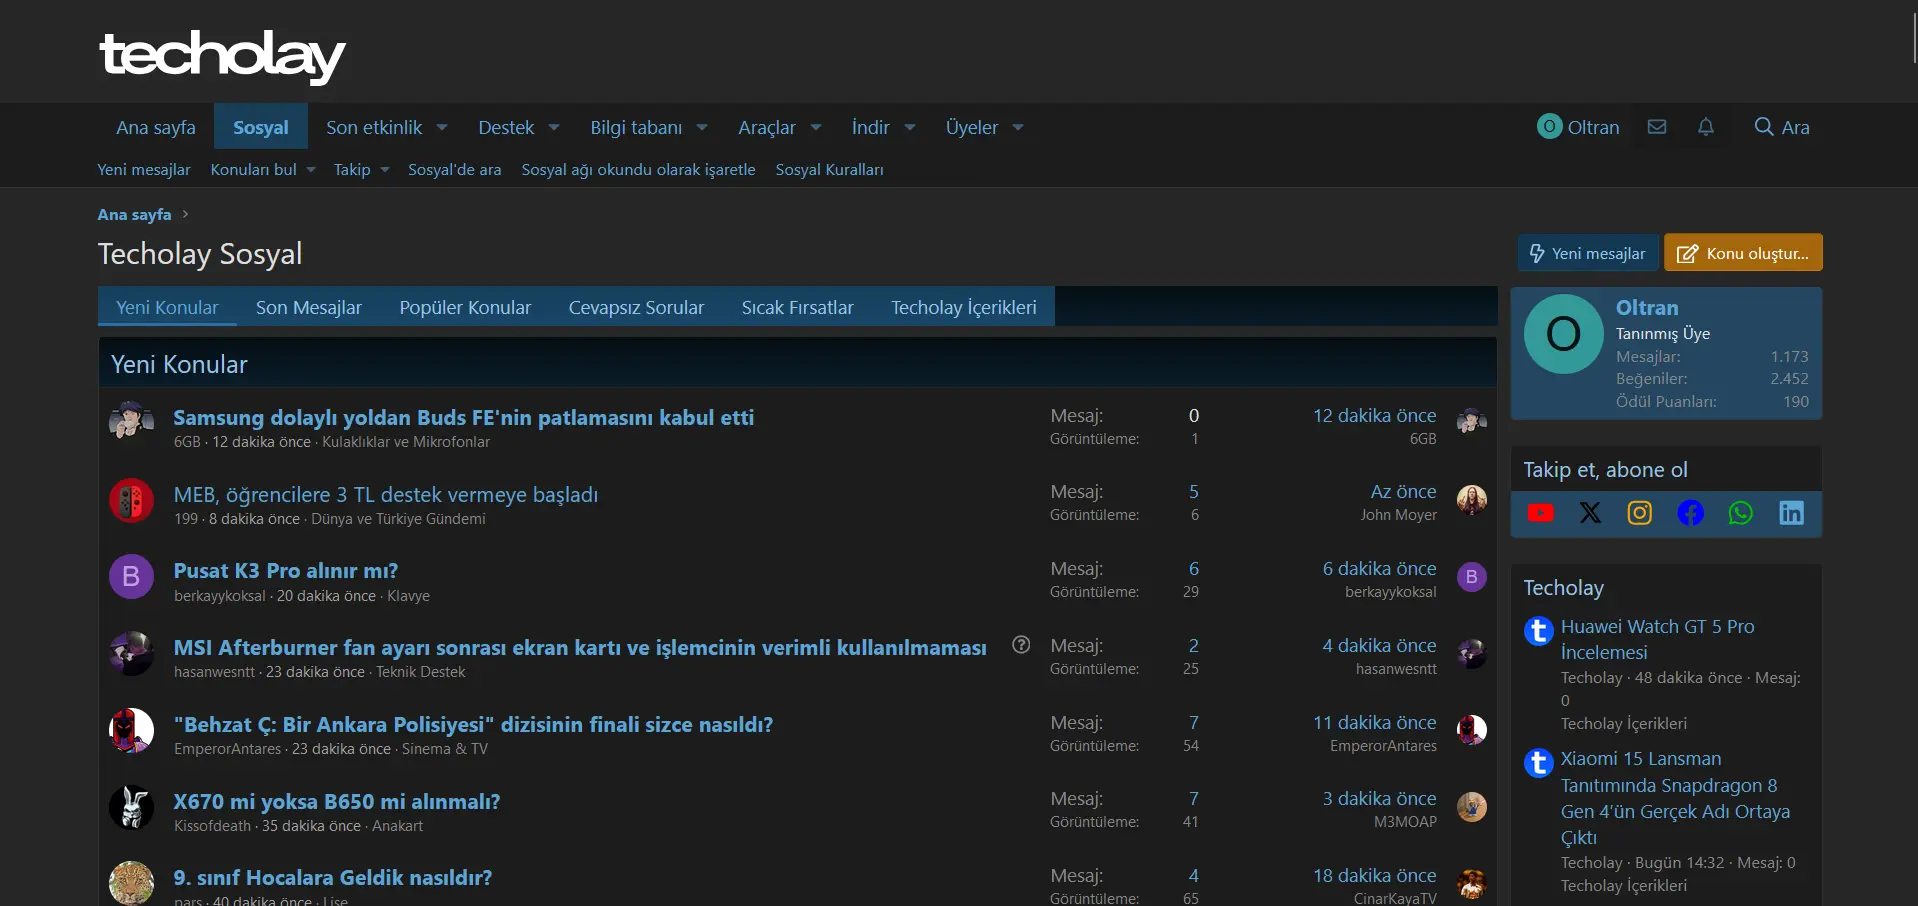Click Oltran's large profile avatar
Image resolution: width=1918 pixels, height=906 pixels.
(1563, 334)
